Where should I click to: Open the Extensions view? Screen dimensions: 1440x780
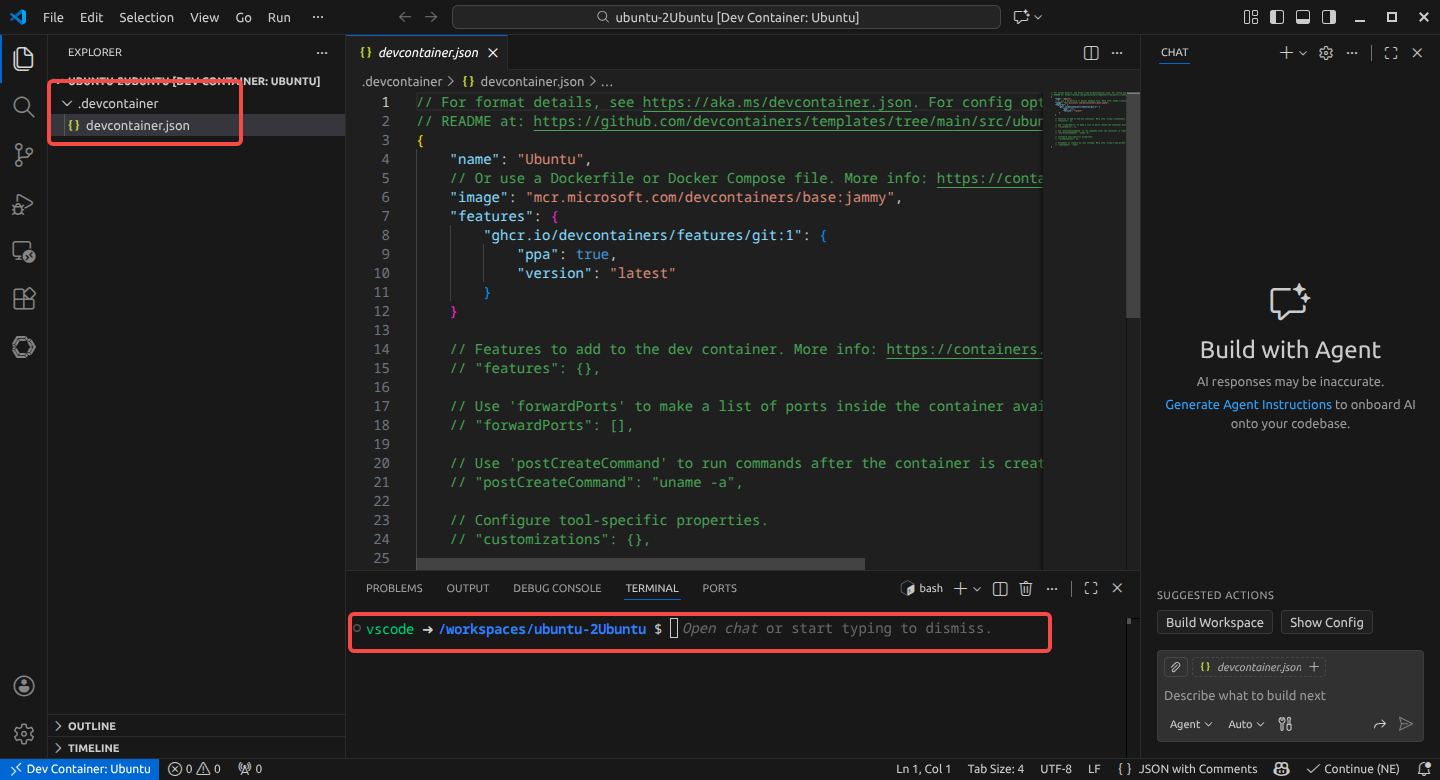point(23,299)
